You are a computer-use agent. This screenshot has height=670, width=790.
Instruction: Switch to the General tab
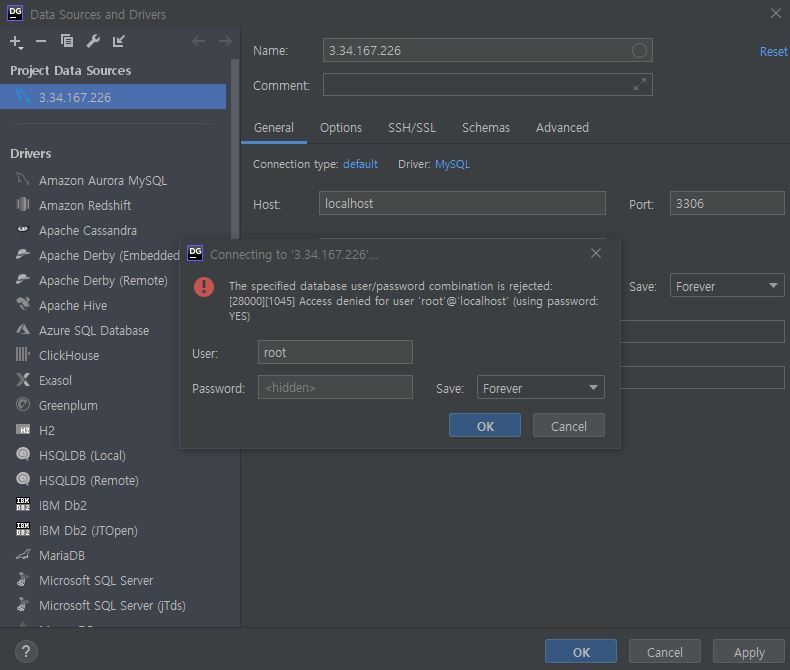coord(274,128)
